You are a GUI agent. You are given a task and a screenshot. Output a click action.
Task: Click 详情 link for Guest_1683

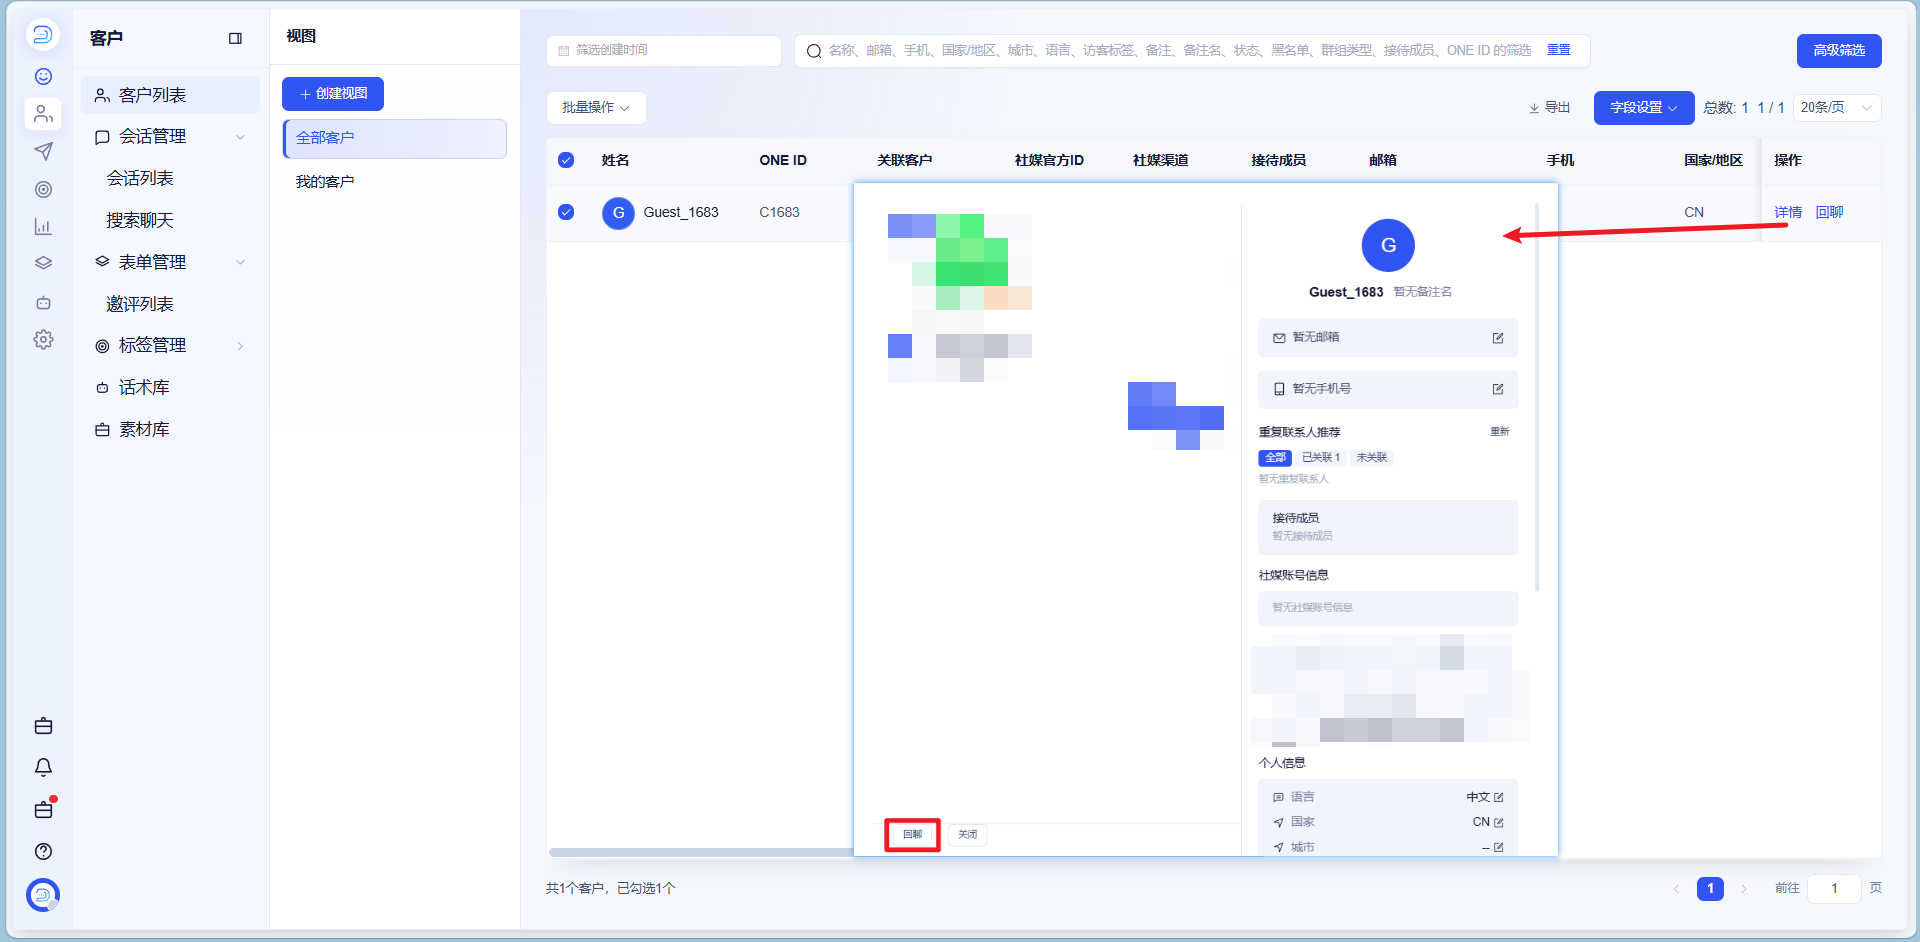[x=1788, y=212]
